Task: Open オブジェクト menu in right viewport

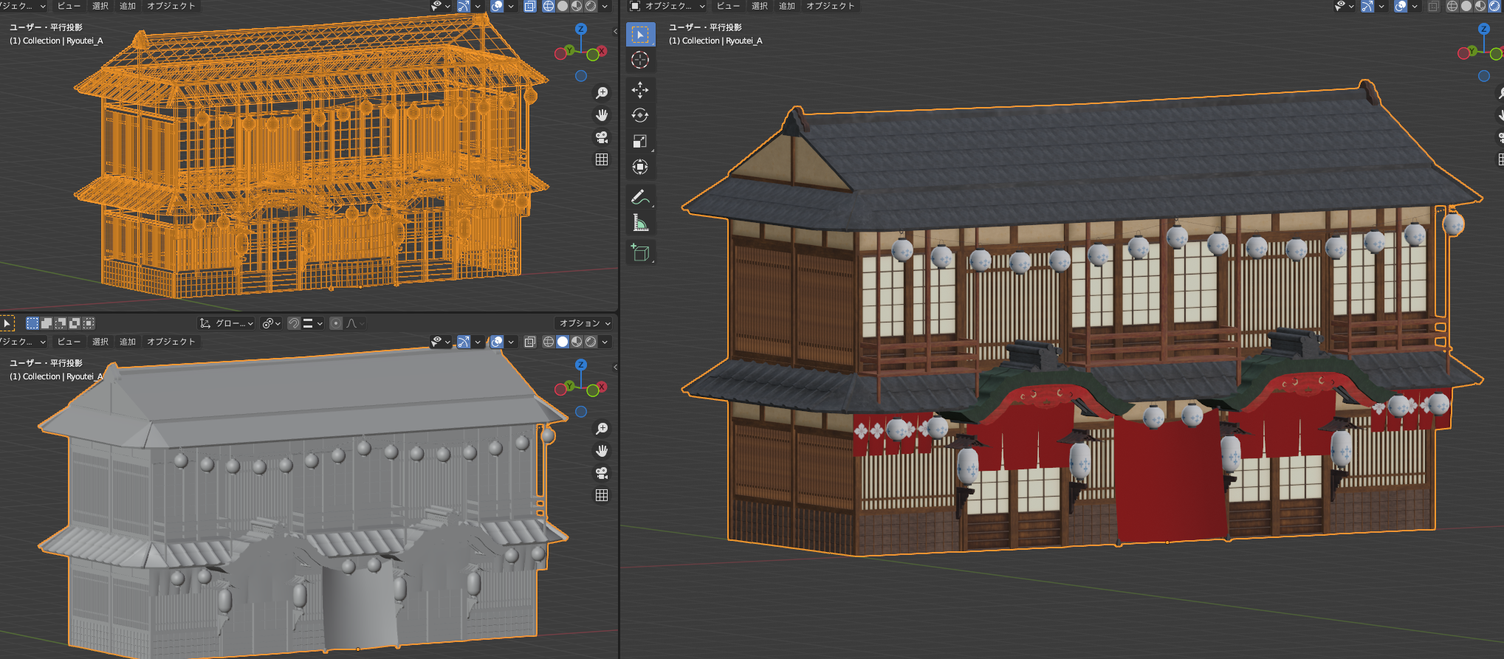Action: [830, 6]
